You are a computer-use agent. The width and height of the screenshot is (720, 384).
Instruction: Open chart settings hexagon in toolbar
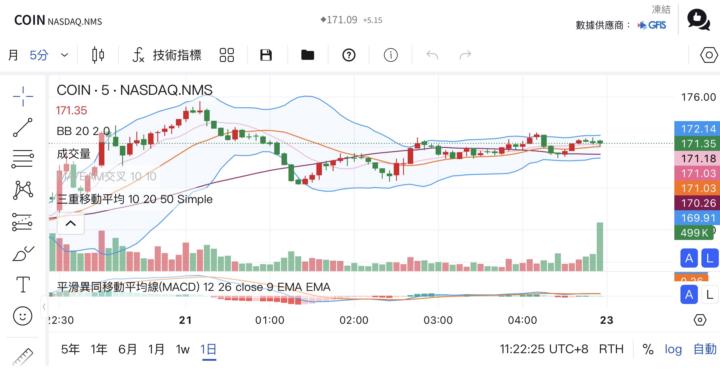coord(709,55)
